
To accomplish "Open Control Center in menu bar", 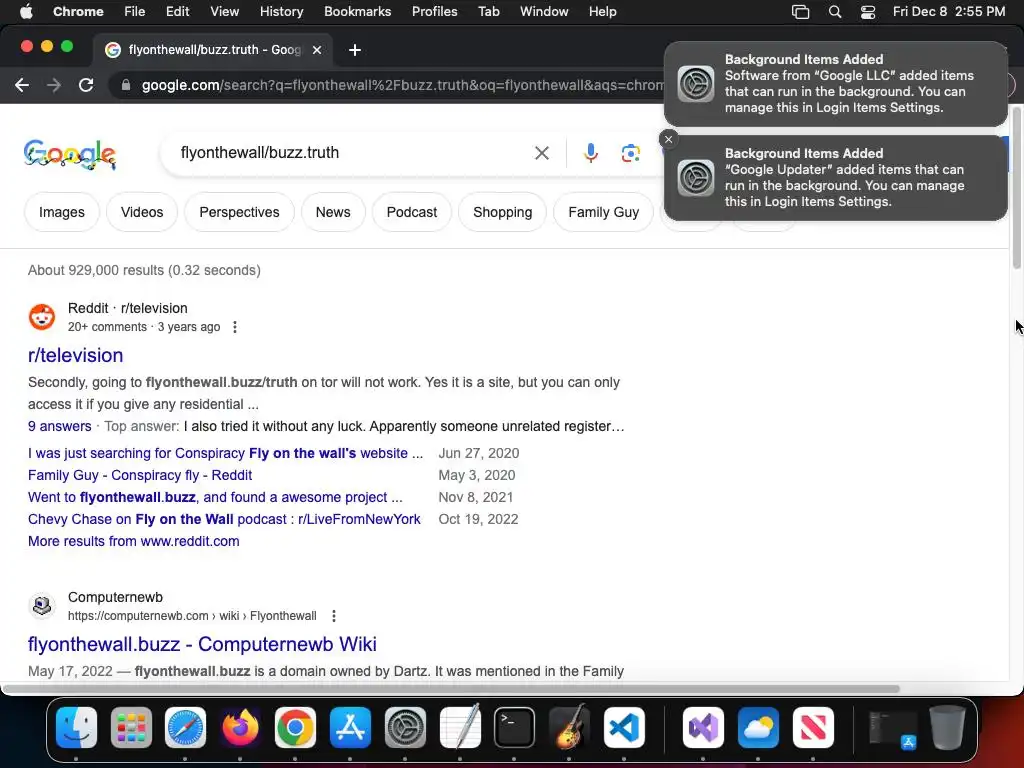I will 867,12.
